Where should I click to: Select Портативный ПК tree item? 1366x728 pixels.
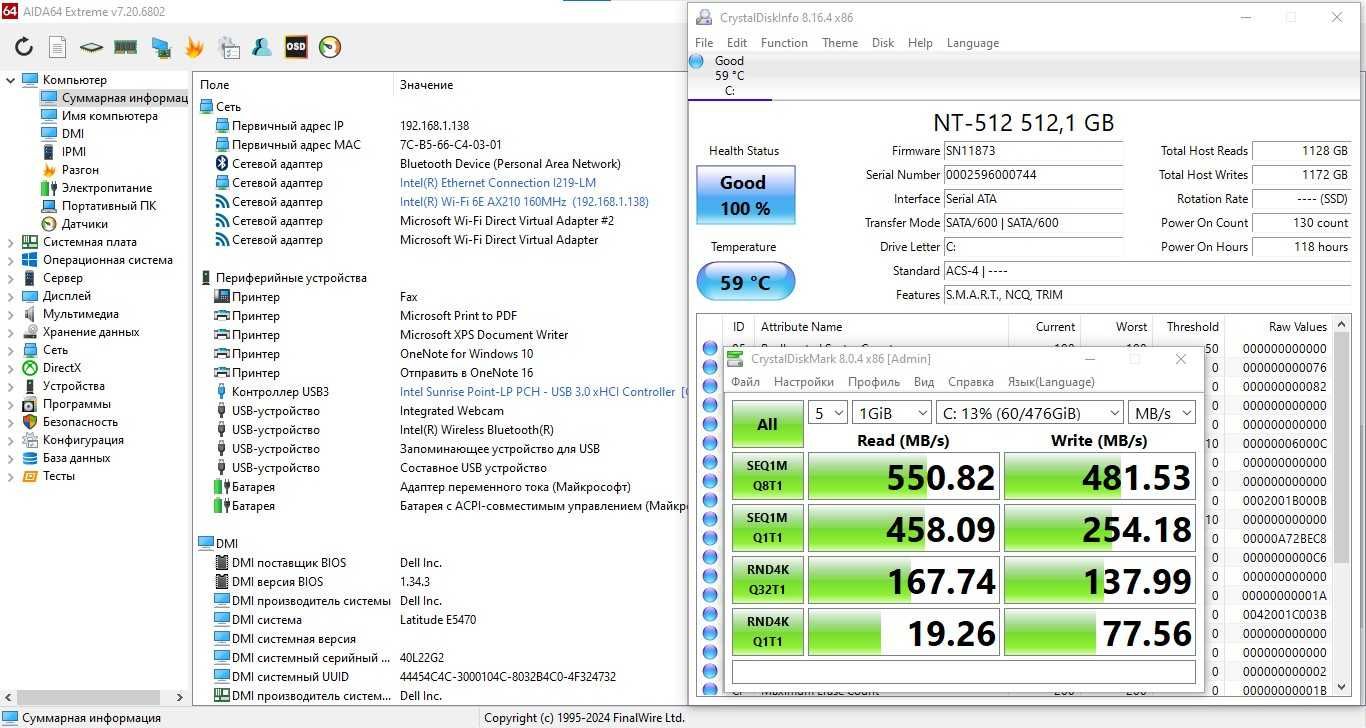coord(109,206)
